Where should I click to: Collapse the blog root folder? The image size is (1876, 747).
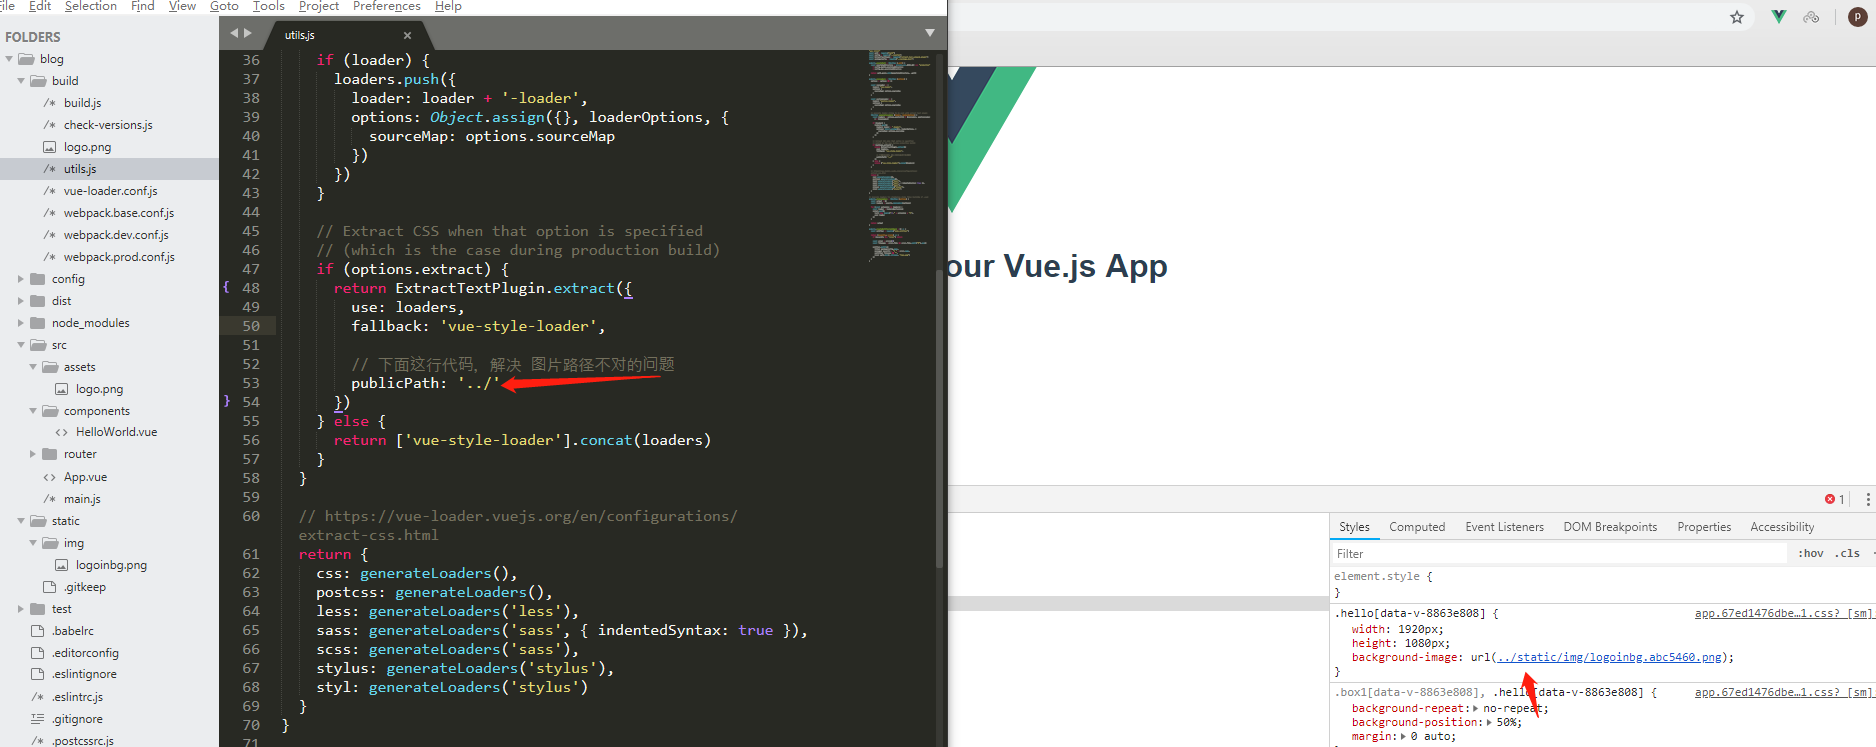(9, 59)
